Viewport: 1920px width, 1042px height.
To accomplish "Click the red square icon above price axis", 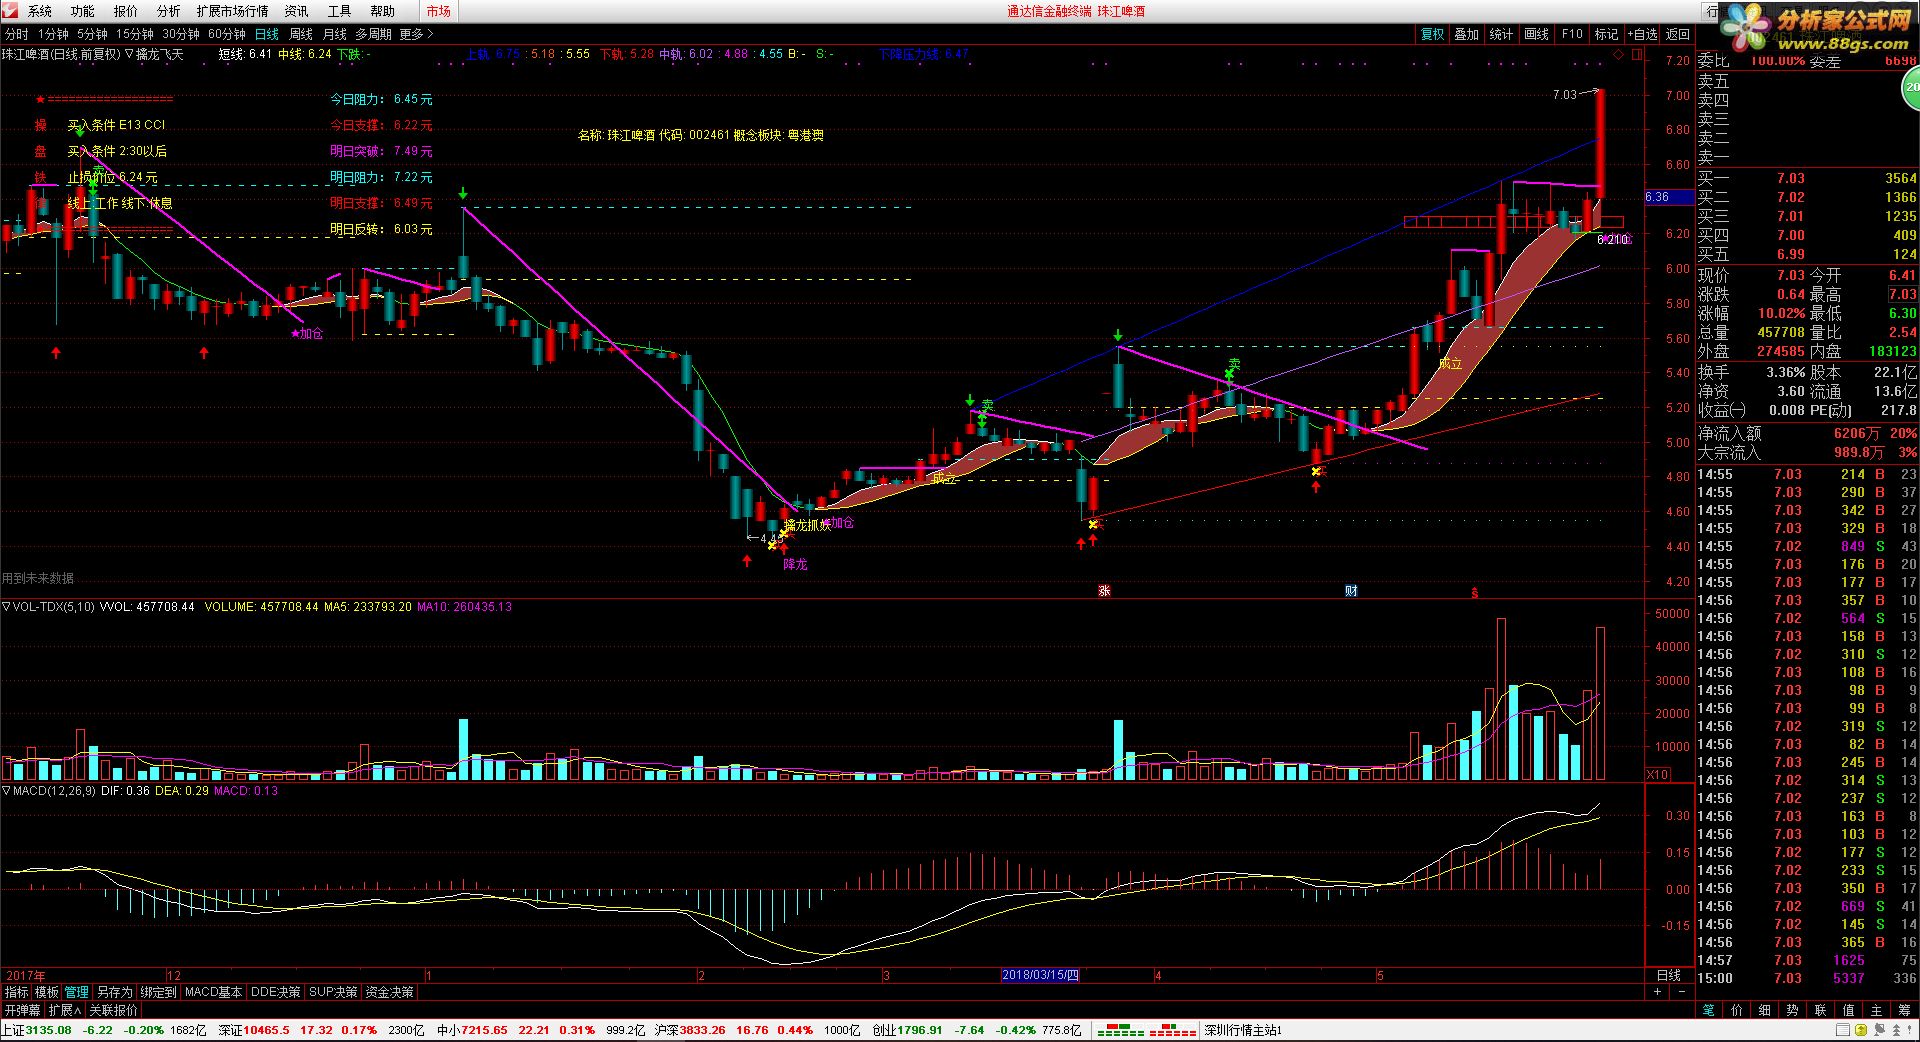I will (1635, 54).
